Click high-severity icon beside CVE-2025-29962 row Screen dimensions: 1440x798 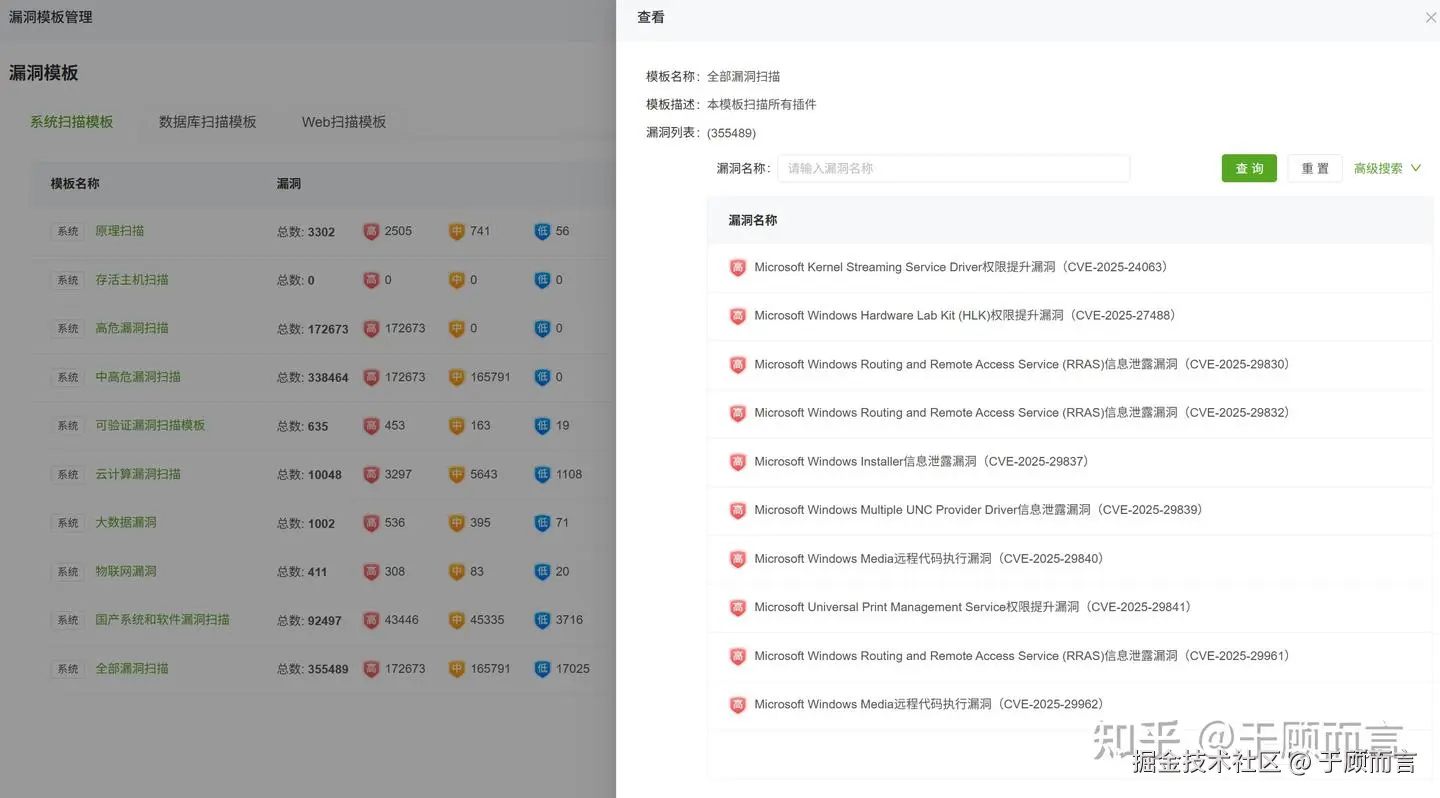click(x=738, y=705)
